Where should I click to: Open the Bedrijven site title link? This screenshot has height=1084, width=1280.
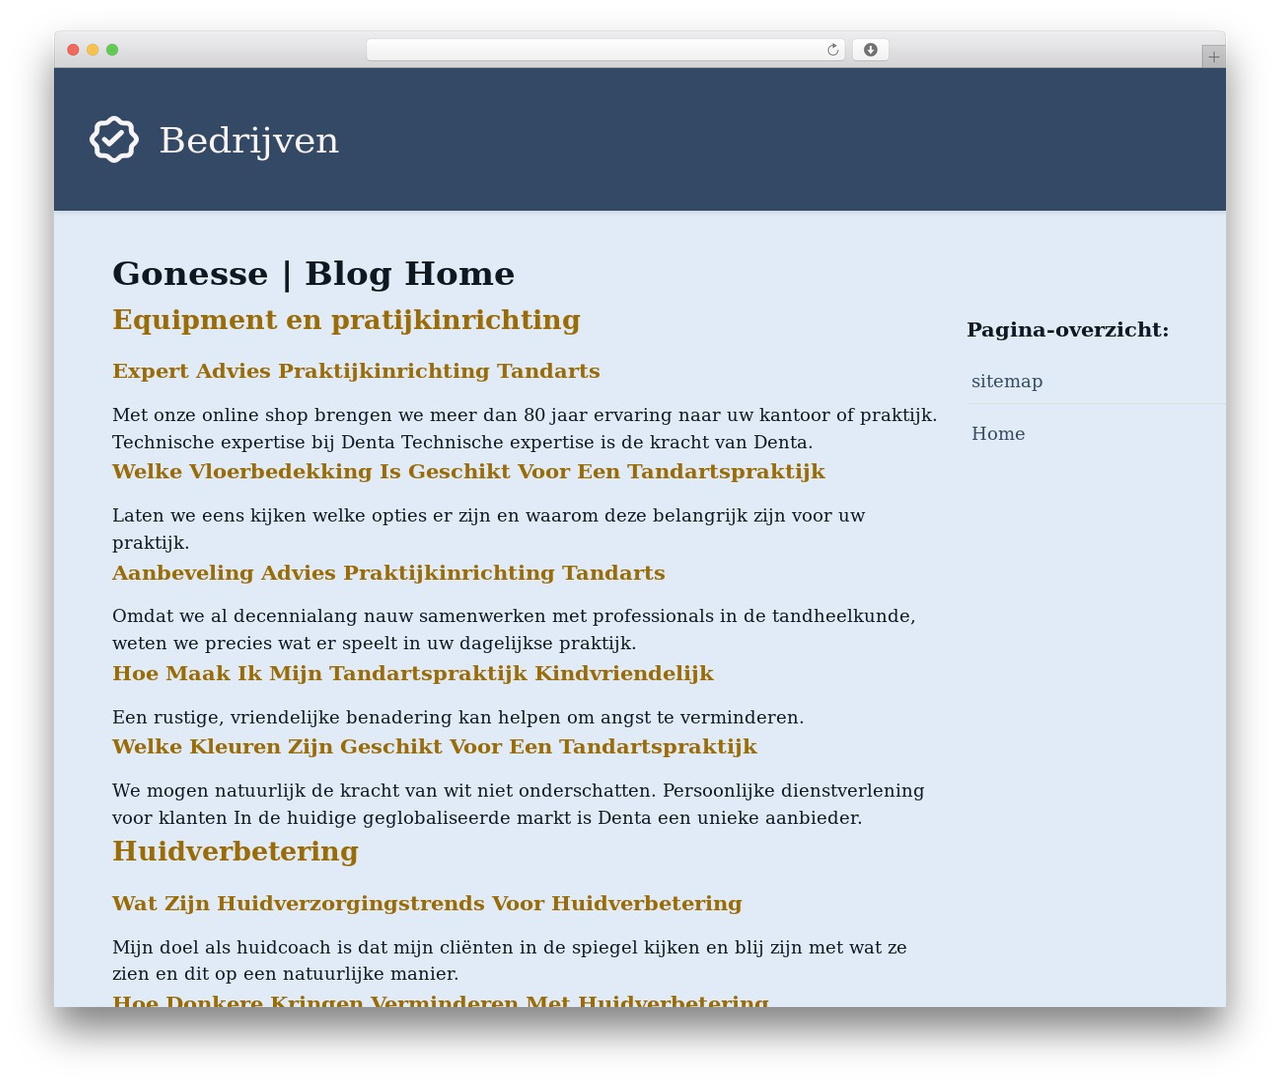pos(249,140)
